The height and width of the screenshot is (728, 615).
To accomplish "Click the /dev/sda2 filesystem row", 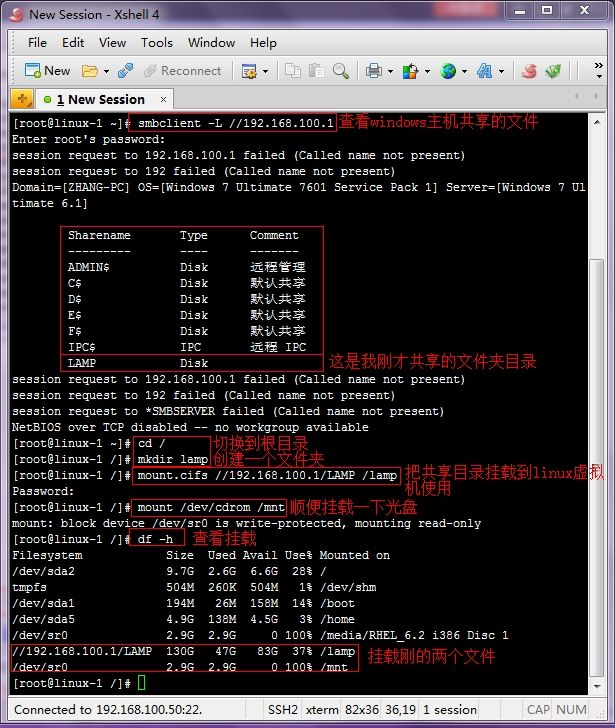I will pos(169,571).
